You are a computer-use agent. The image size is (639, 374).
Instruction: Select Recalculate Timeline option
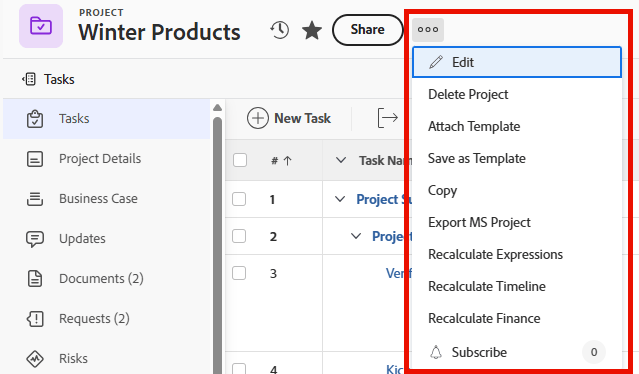[x=517, y=286]
